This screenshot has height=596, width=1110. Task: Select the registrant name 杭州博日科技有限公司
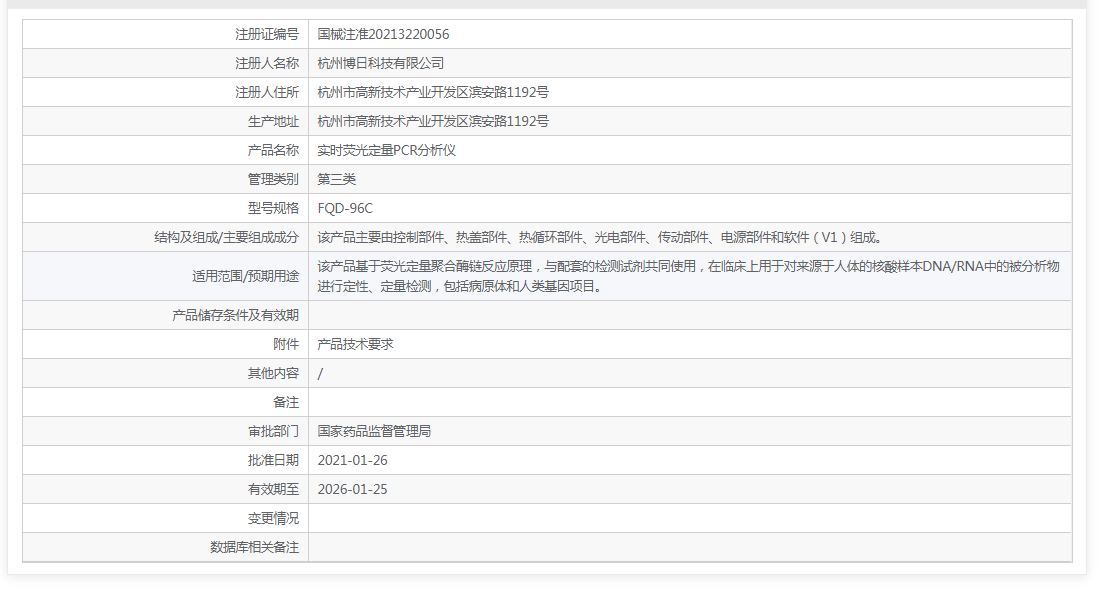380,62
